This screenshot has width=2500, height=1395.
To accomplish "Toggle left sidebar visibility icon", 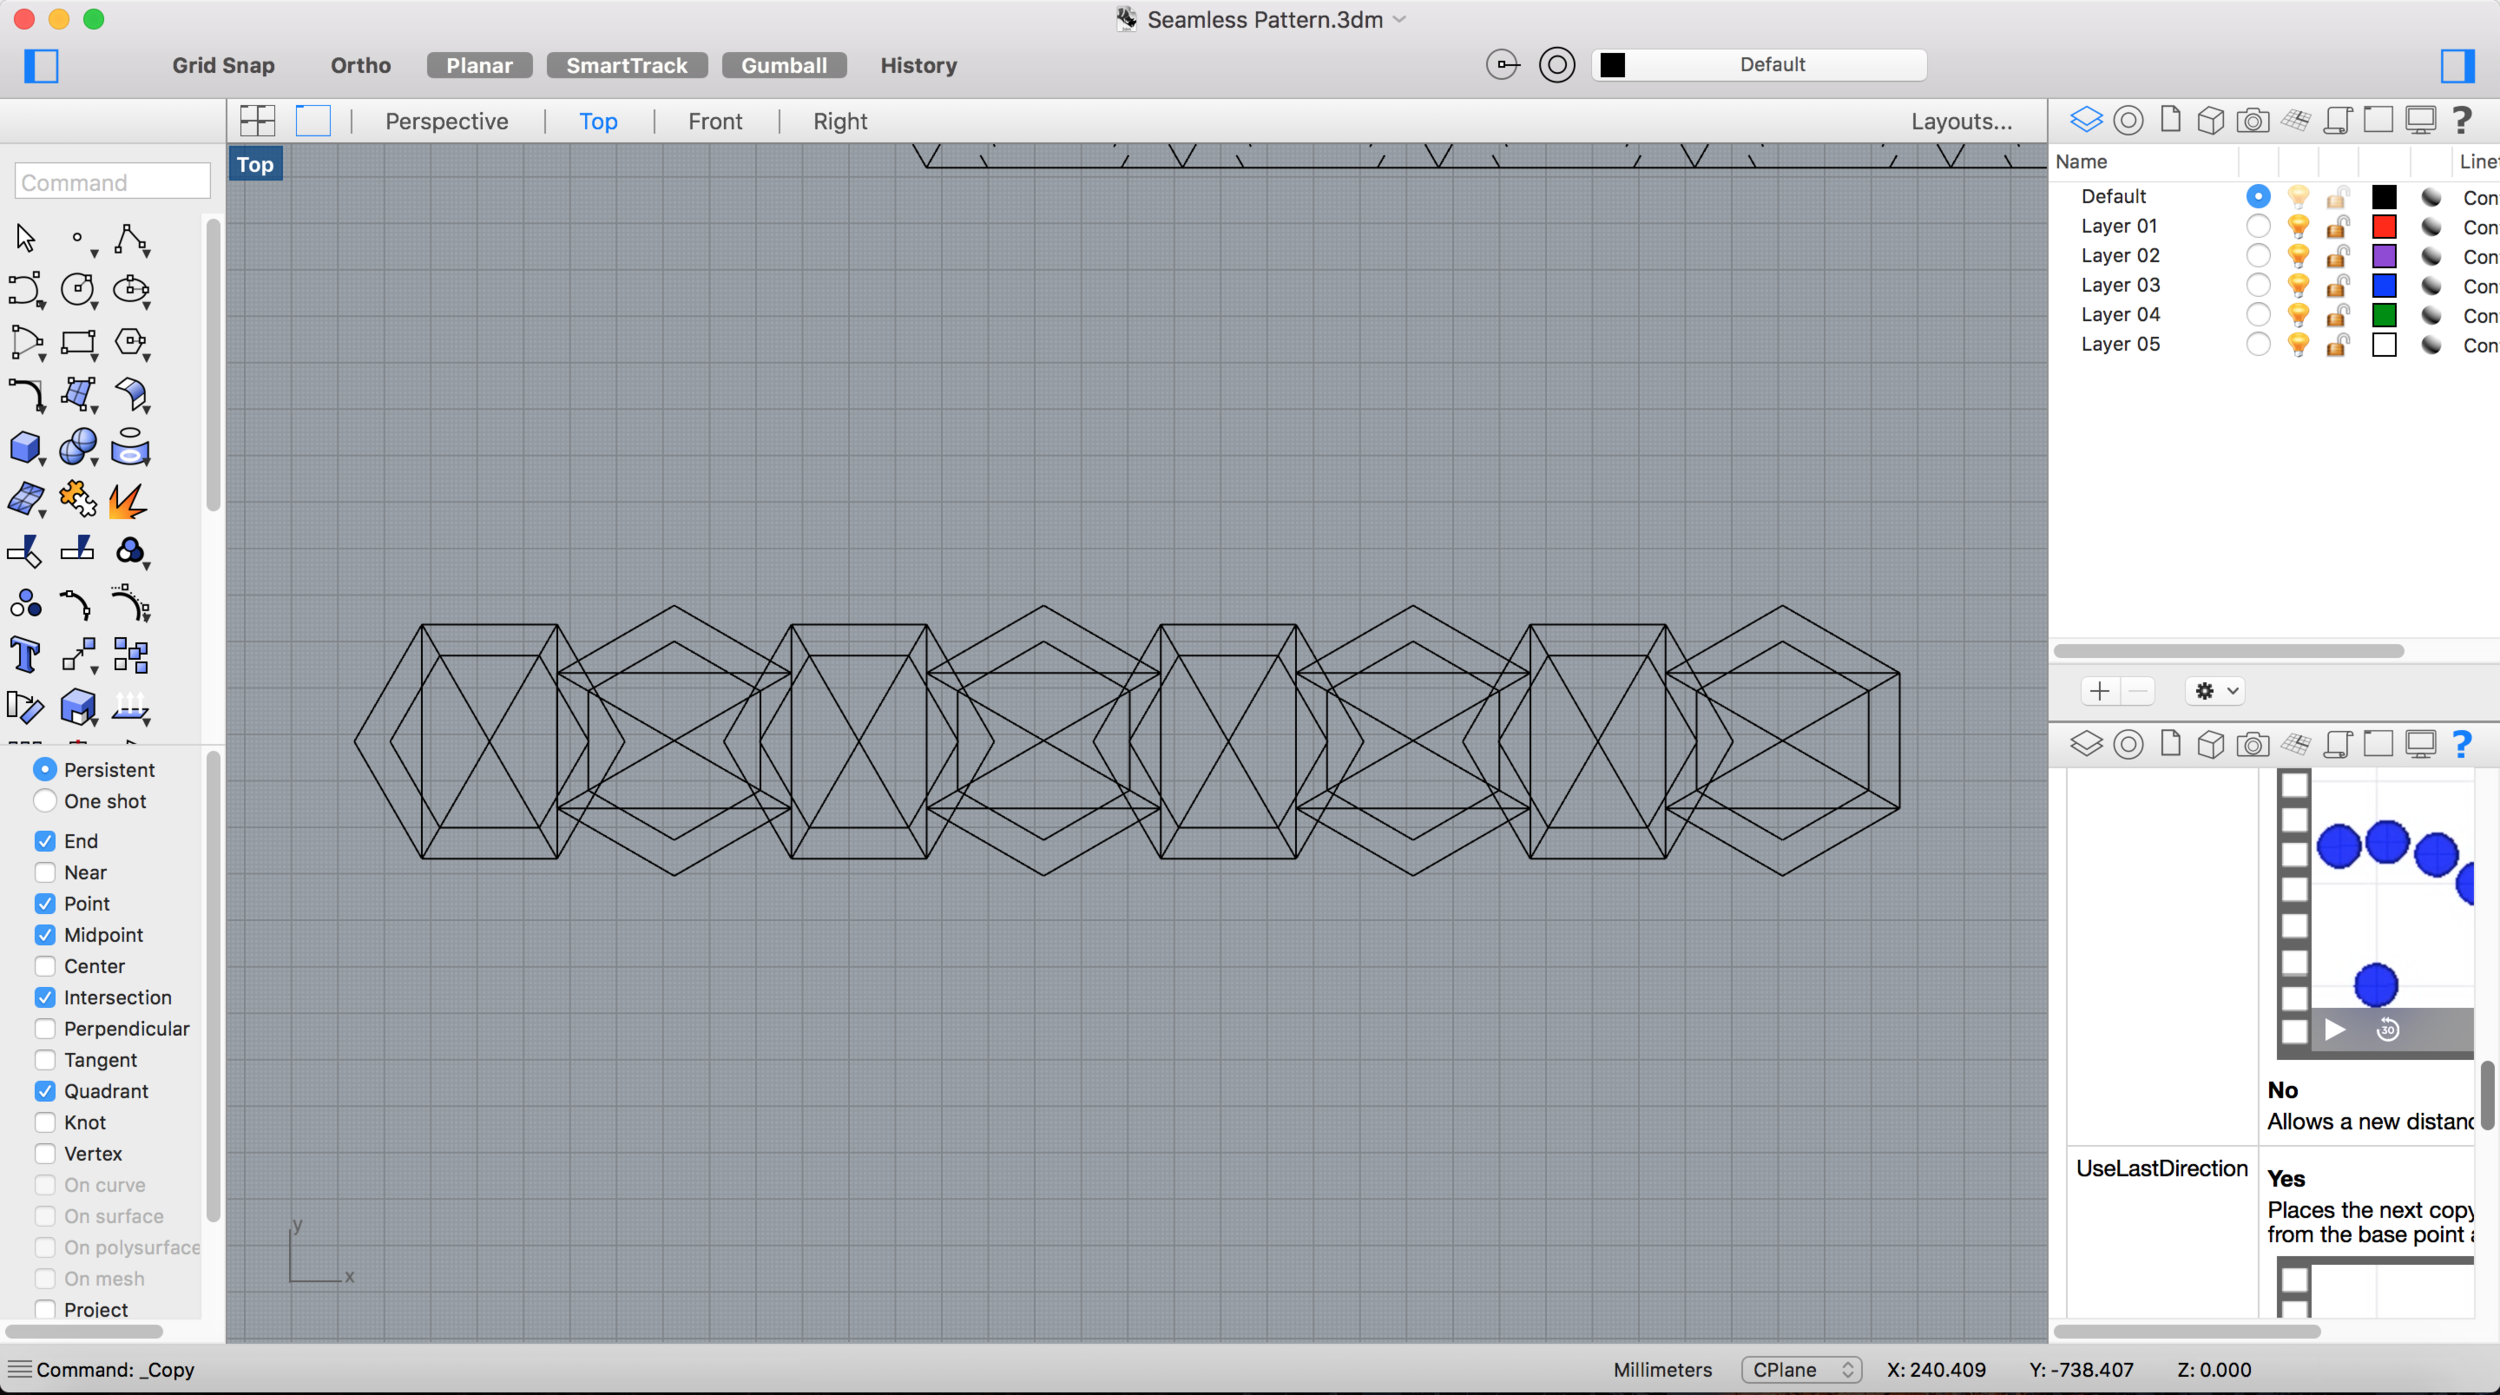I will [x=41, y=66].
